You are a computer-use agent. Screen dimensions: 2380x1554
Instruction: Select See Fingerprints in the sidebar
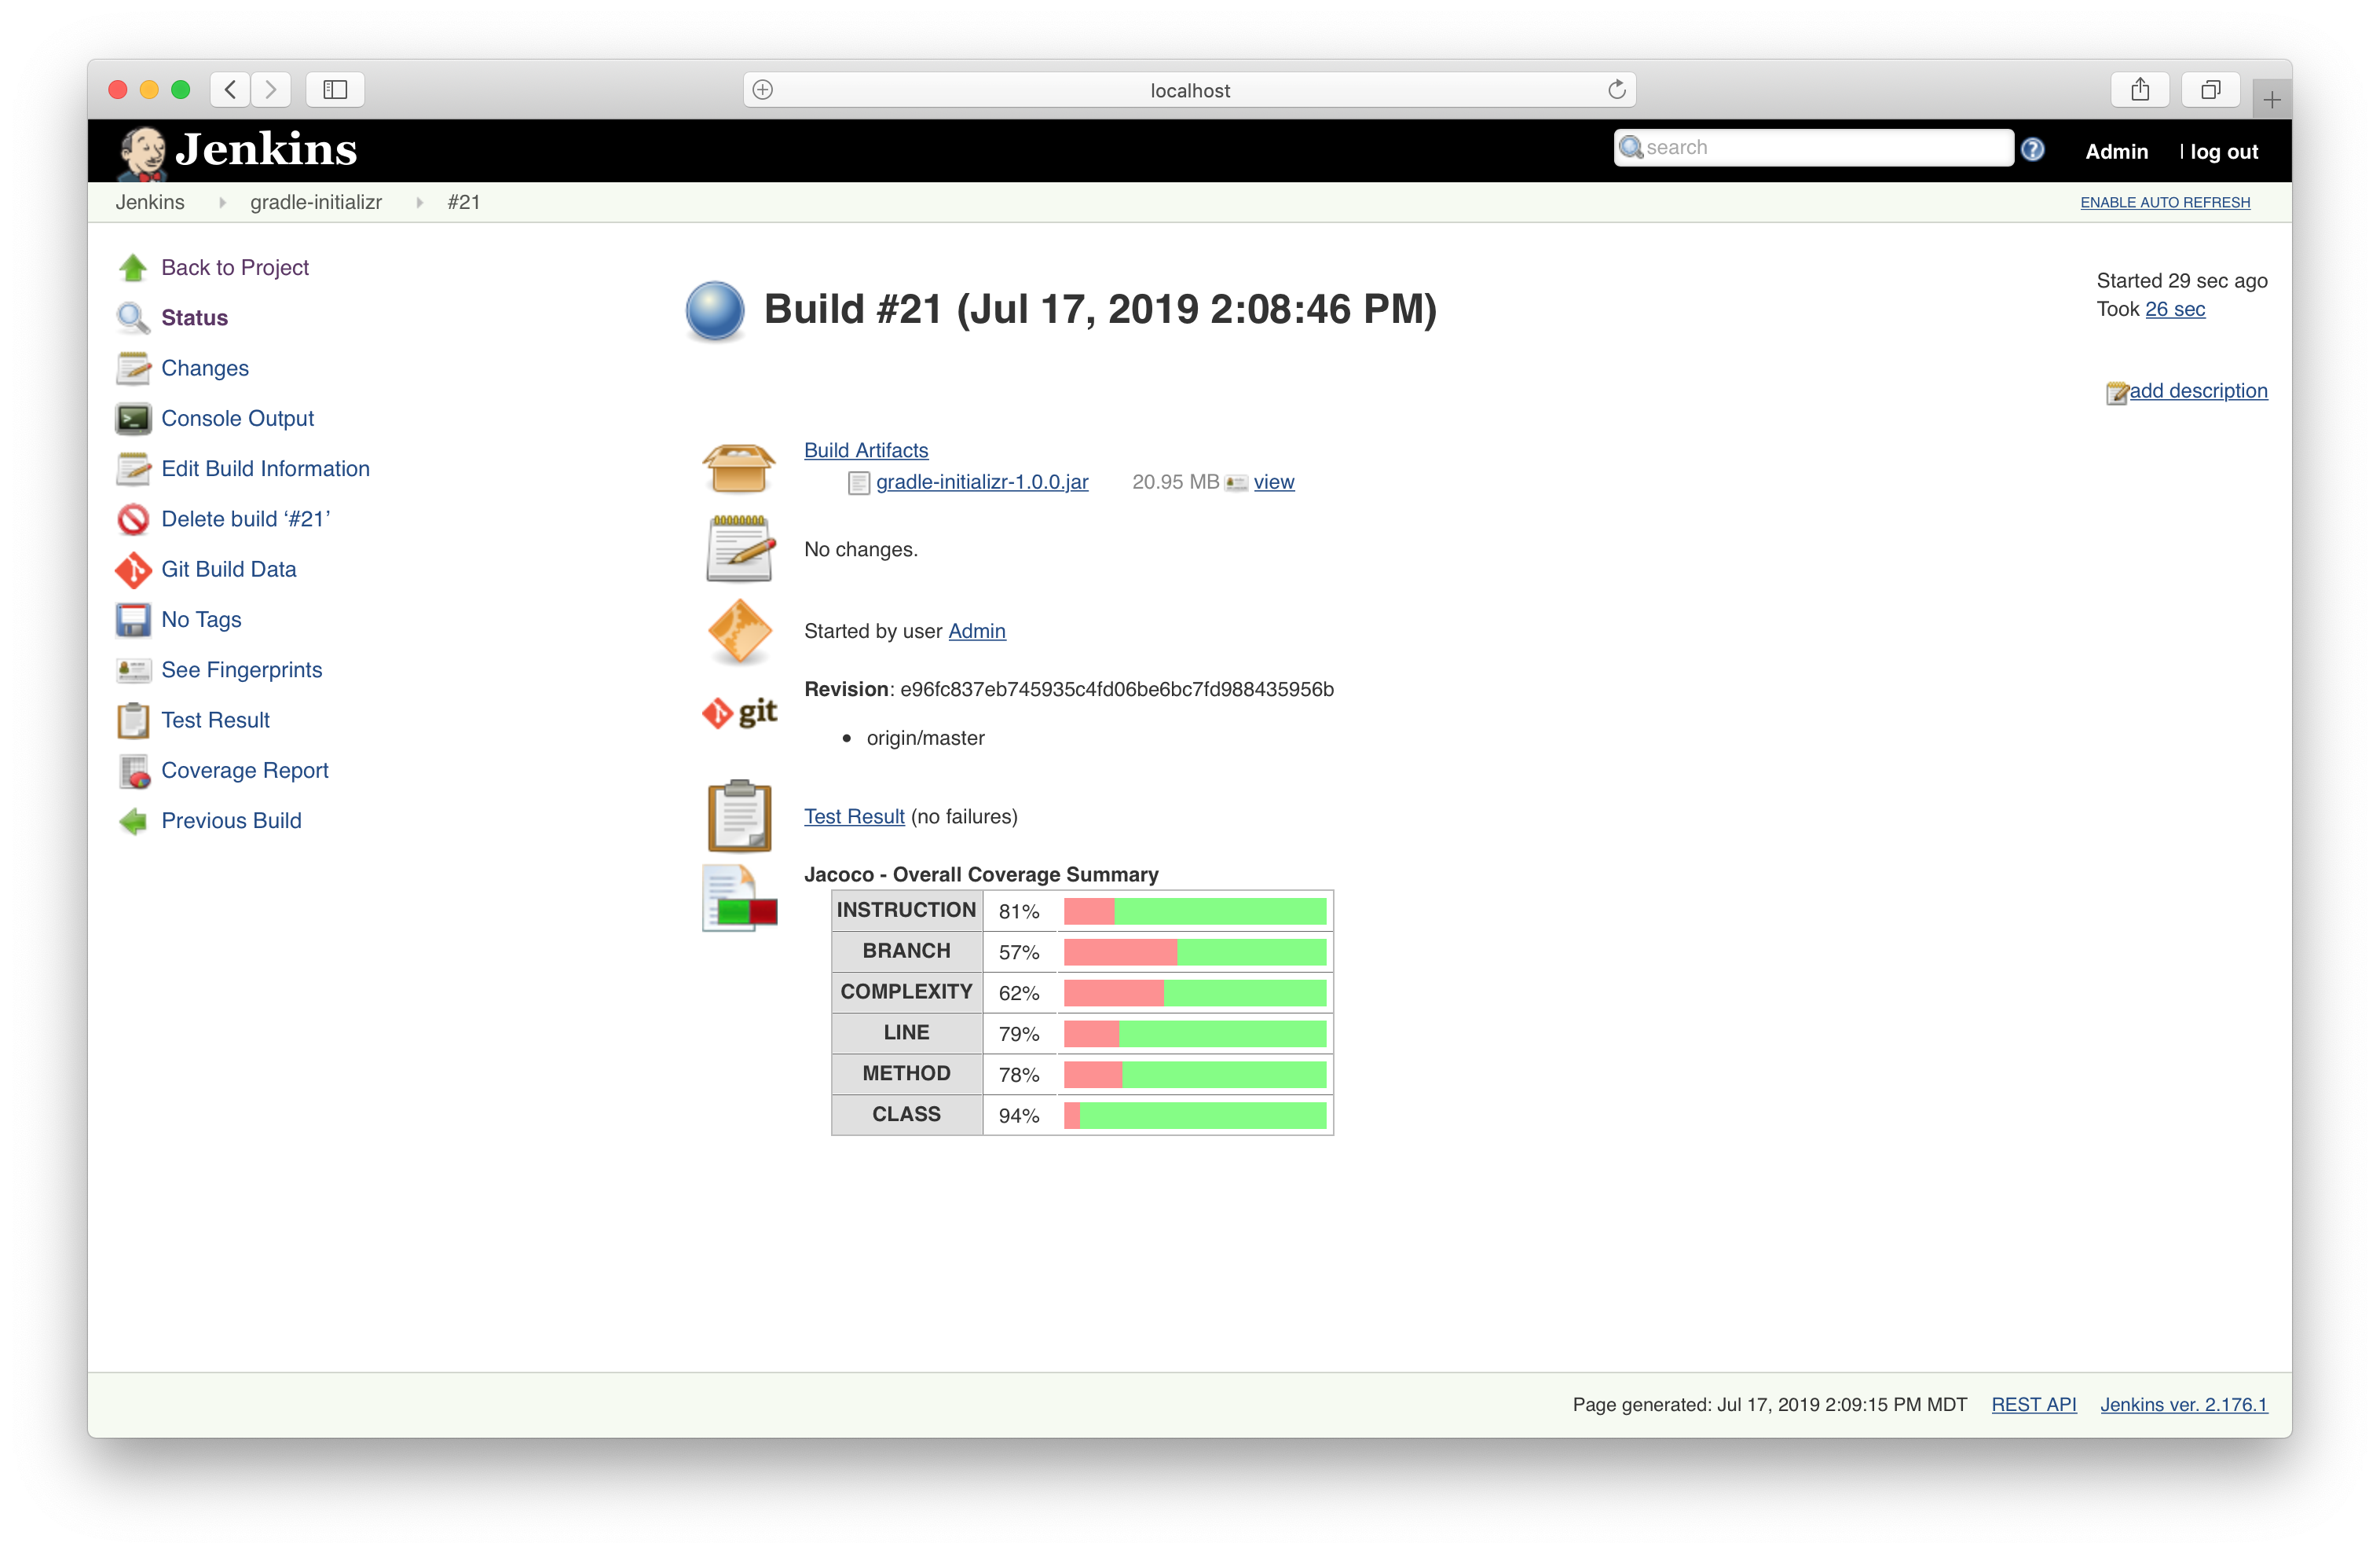coord(241,670)
